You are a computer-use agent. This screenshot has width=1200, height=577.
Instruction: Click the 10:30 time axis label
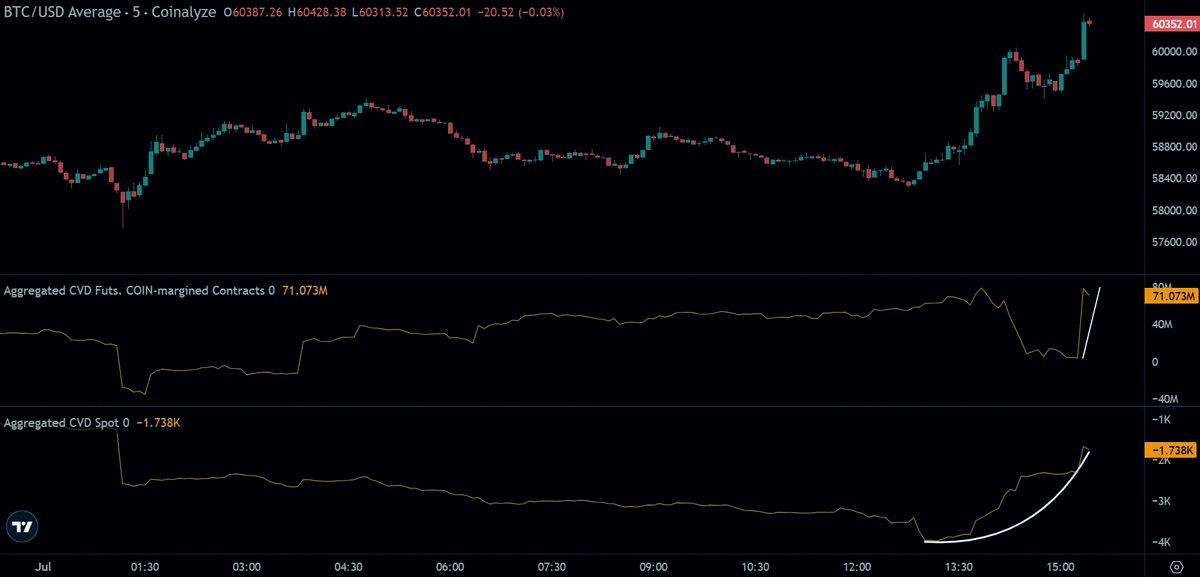[x=756, y=566]
